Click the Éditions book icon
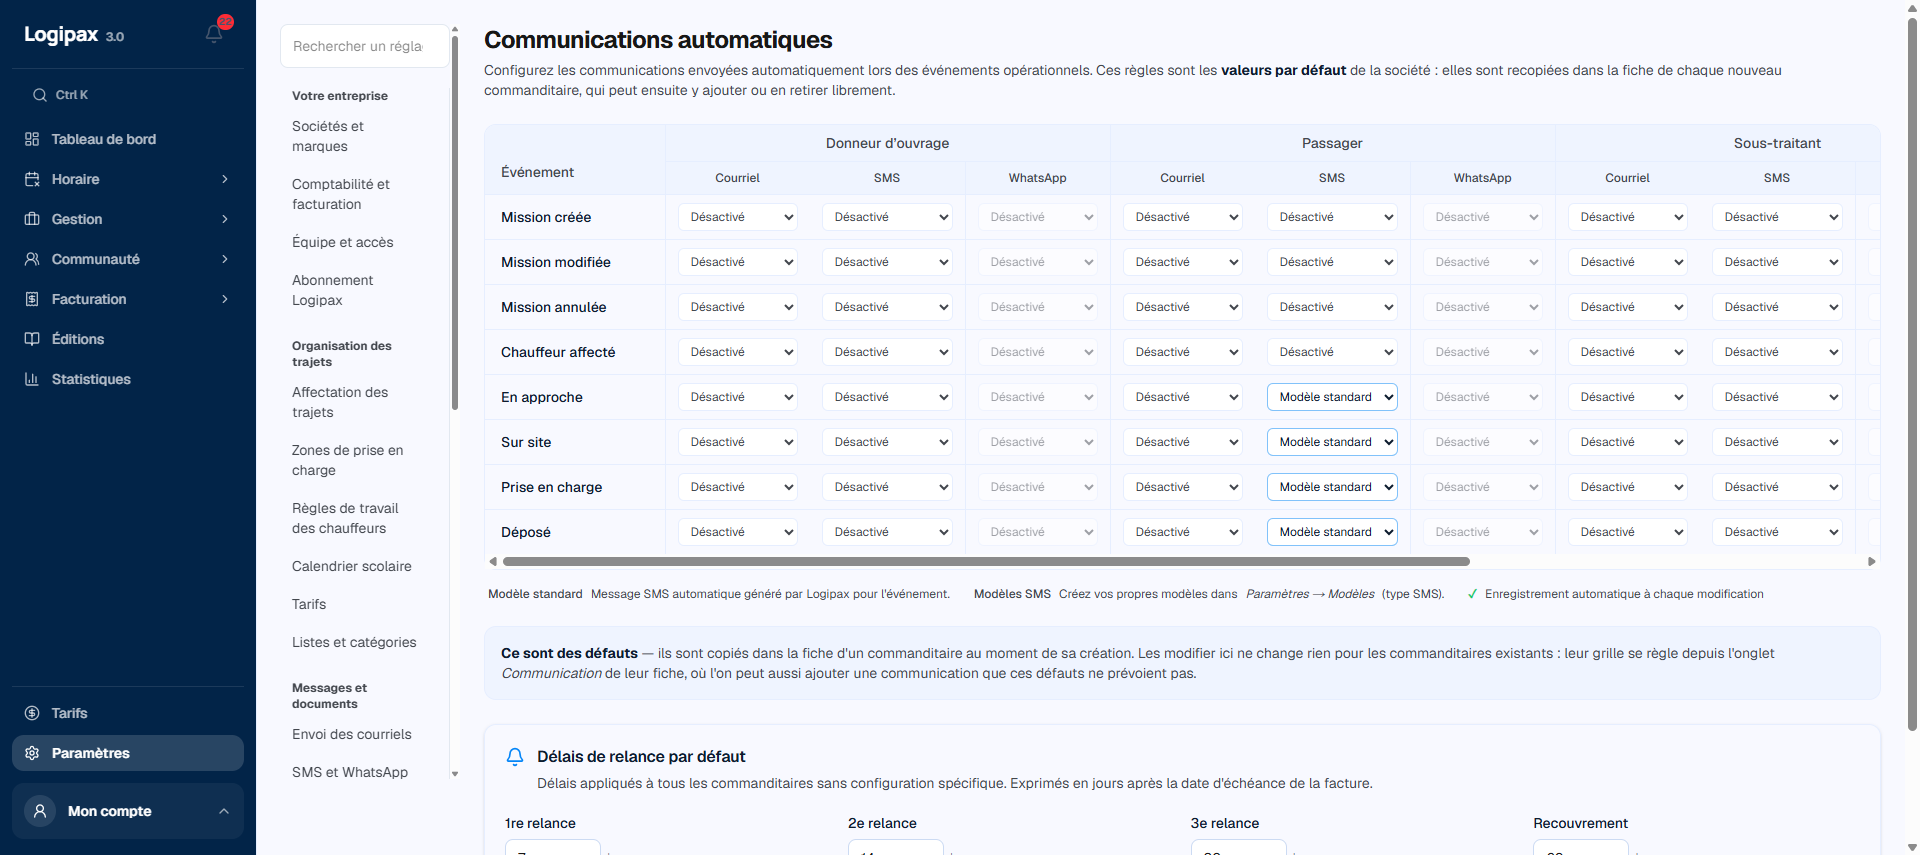1920x855 pixels. point(32,339)
